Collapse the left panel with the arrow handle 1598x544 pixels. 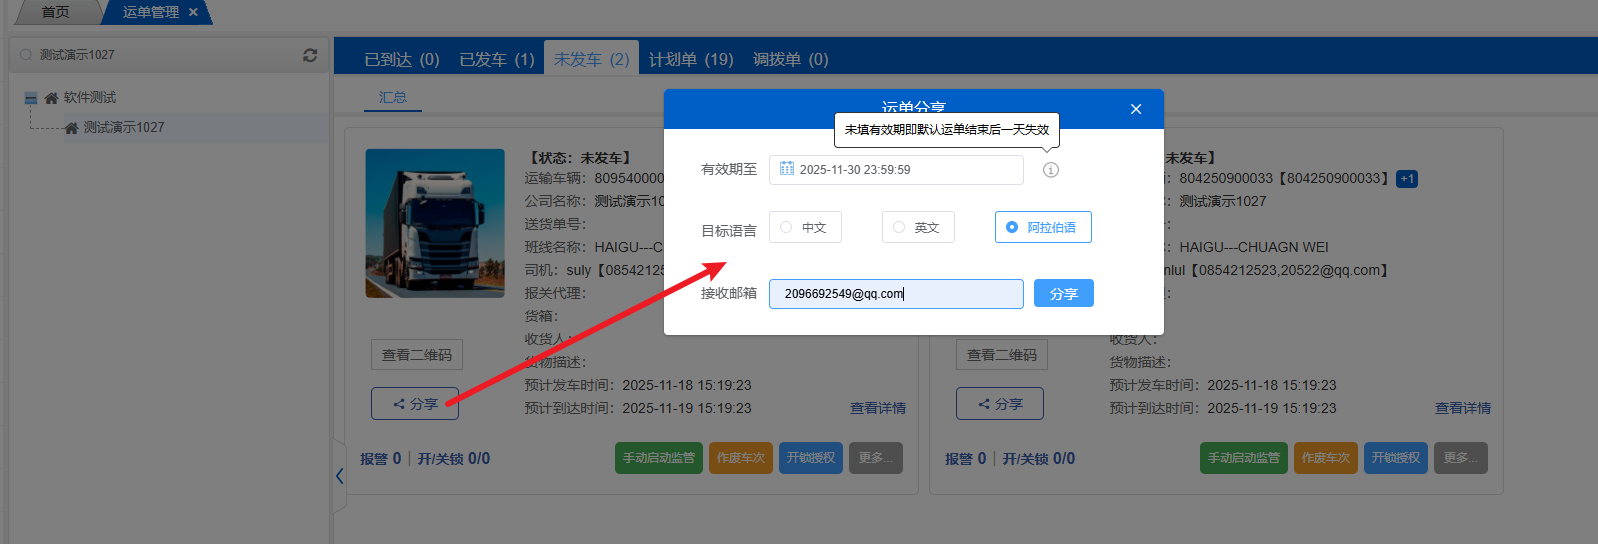pyautogui.click(x=339, y=476)
